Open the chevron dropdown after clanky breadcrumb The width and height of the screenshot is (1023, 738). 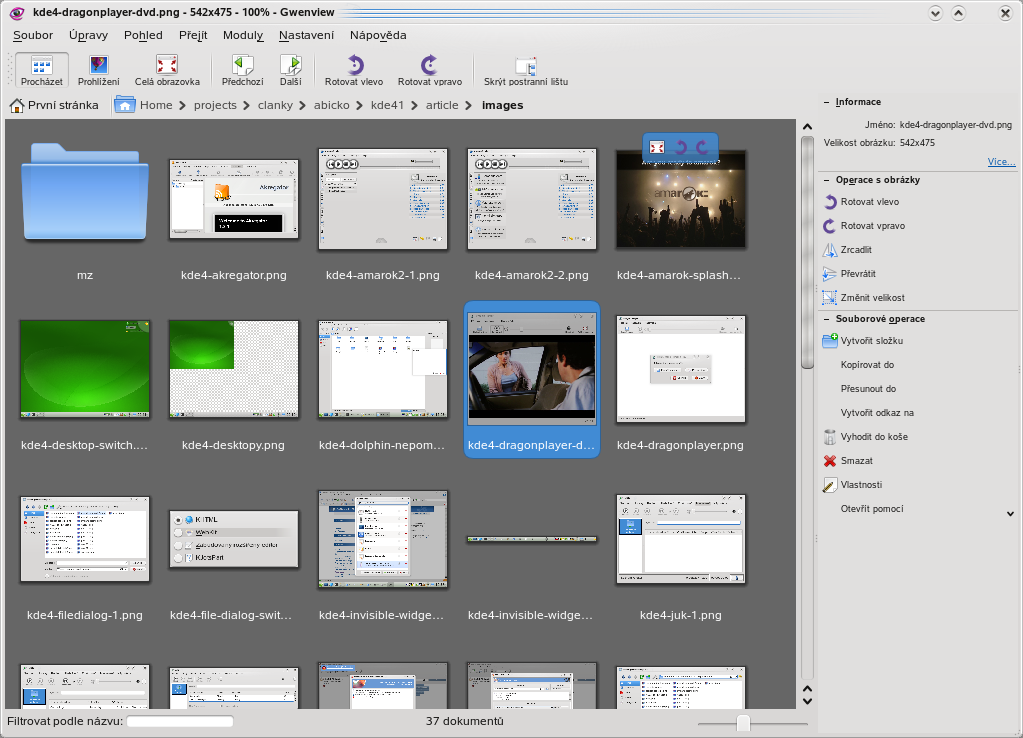click(x=303, y=106)
